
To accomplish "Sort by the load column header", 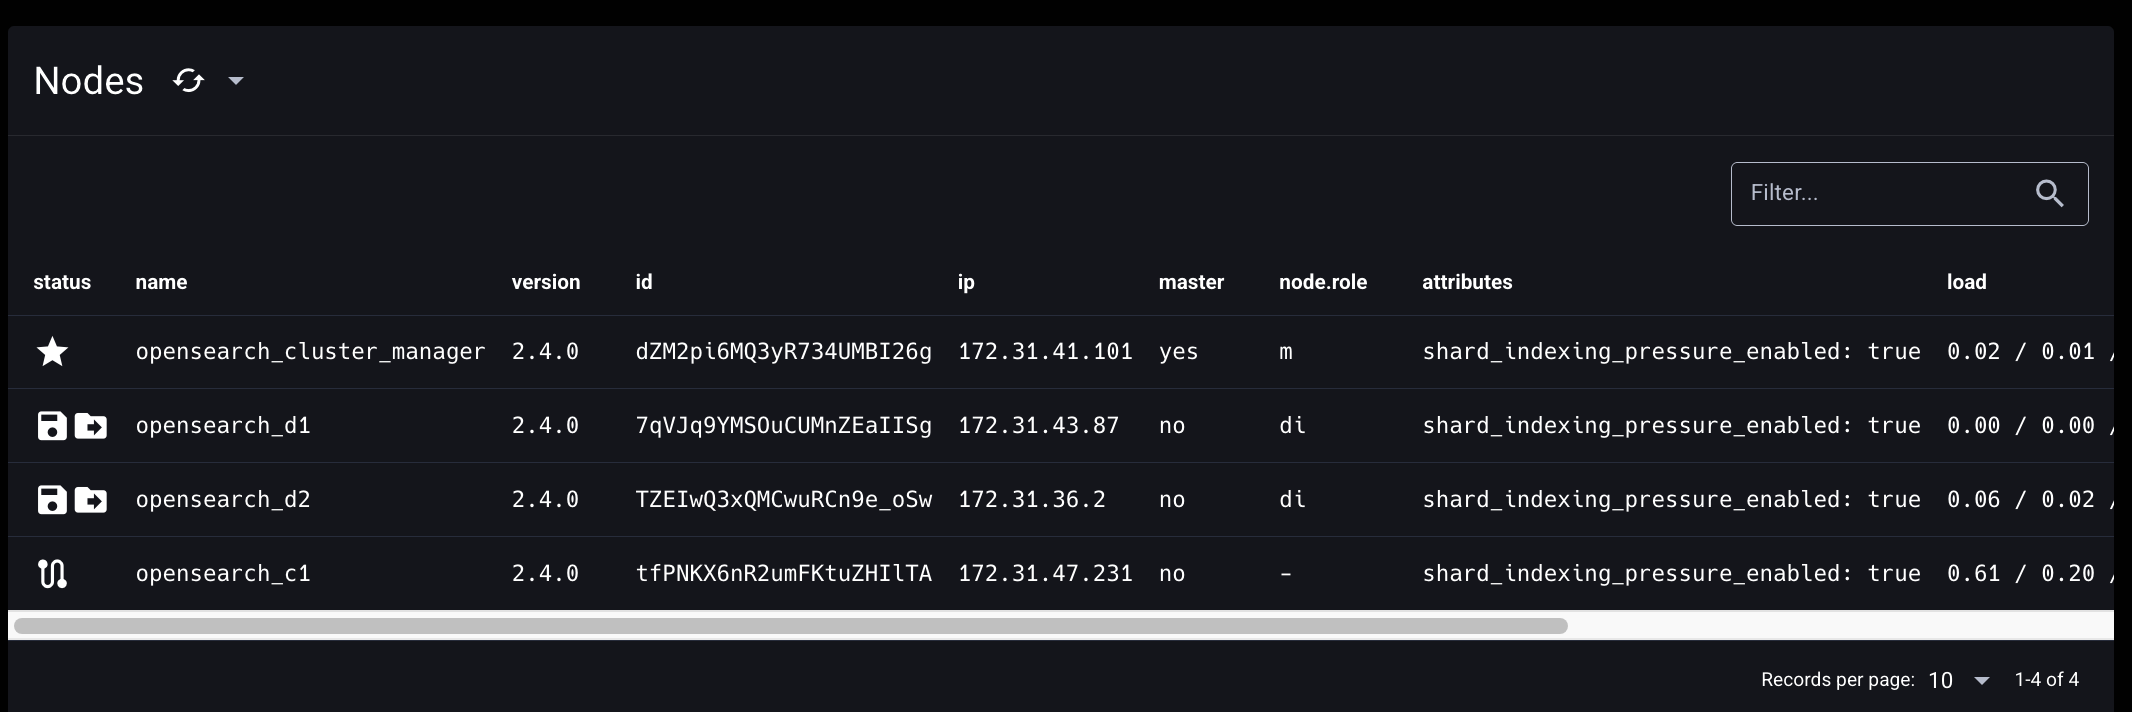I will coord(1966,282).
